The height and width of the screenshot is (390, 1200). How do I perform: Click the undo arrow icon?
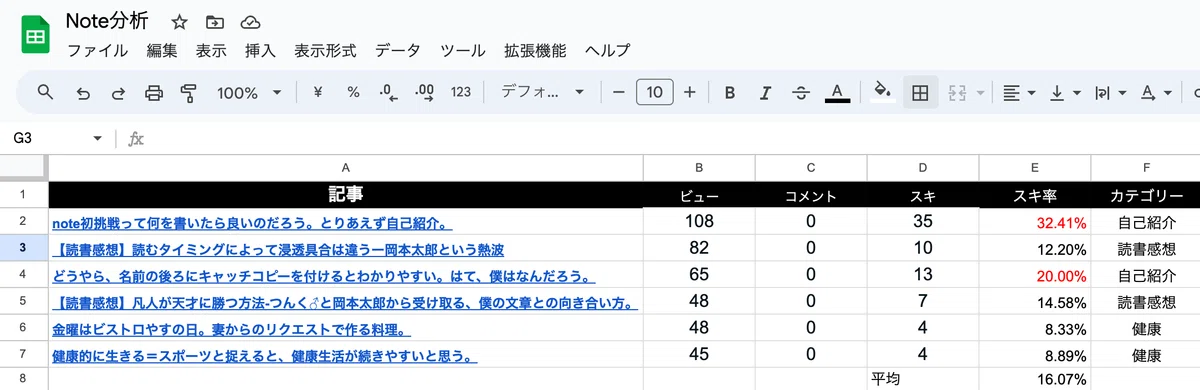tap(84, 93)
